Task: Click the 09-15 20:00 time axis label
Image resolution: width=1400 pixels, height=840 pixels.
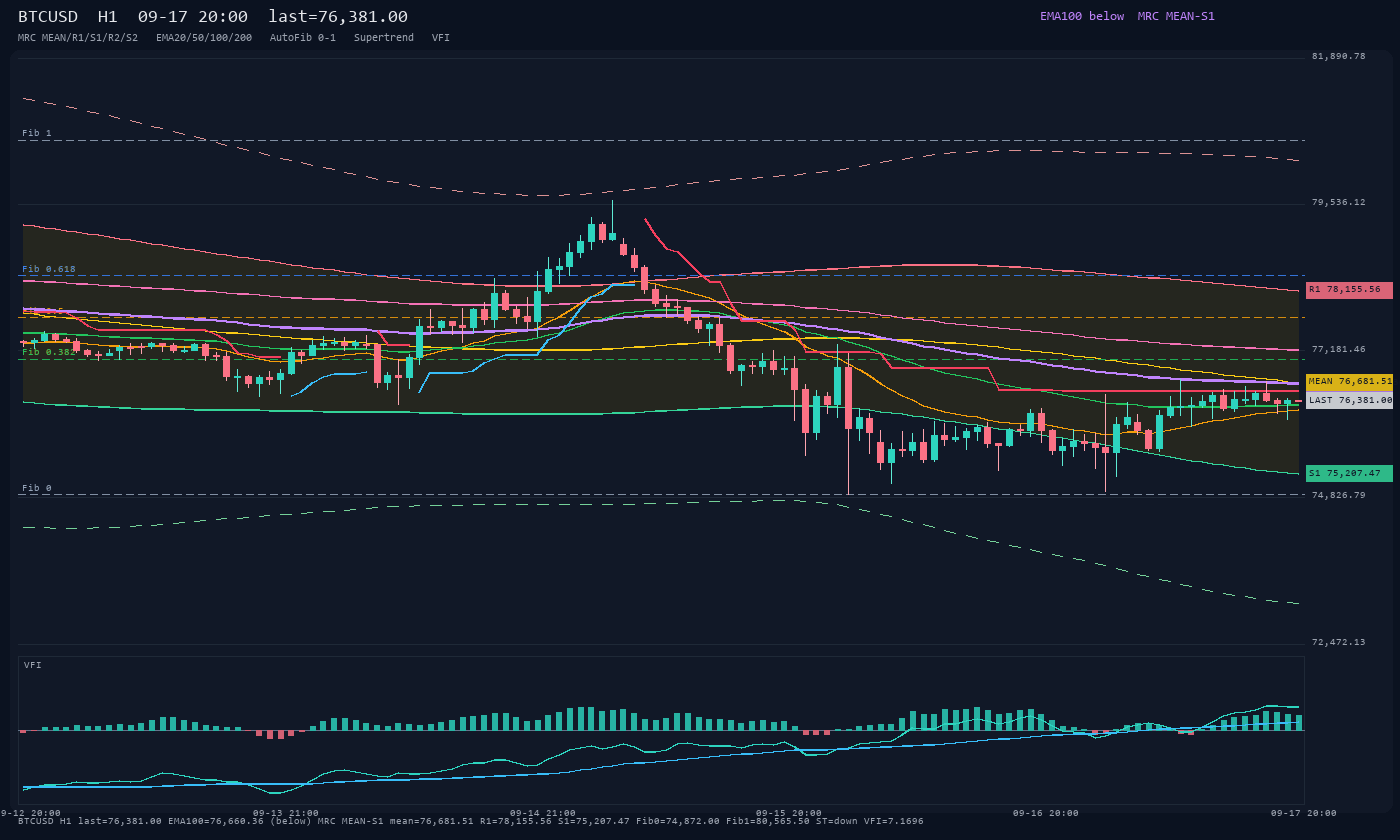Action: (789, 813)
